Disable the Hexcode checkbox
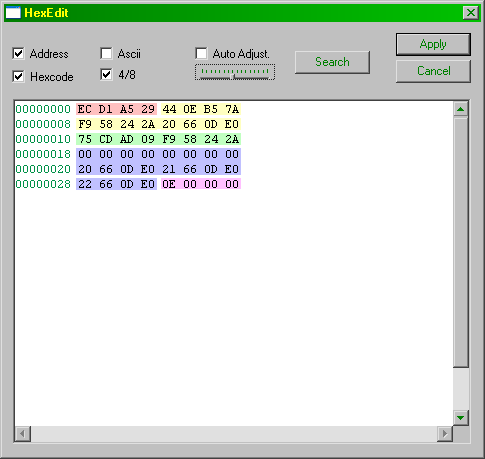The width and height of the screenshot is (485, 459). click(x=18, y=76)
